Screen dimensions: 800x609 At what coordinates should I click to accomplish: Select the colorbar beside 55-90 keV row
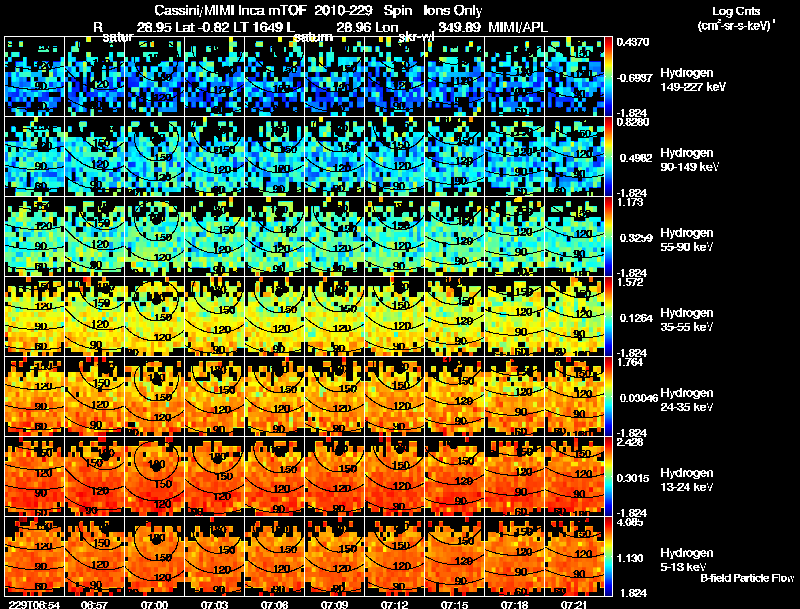(x=608, y=236)
